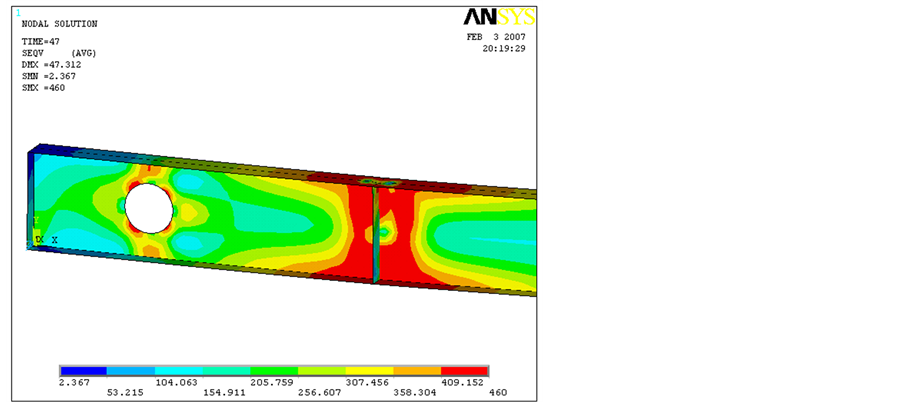The height and width of the screenshot is (402, 902).
Task: Select the TIME=47 label
Action: (41, 41)
